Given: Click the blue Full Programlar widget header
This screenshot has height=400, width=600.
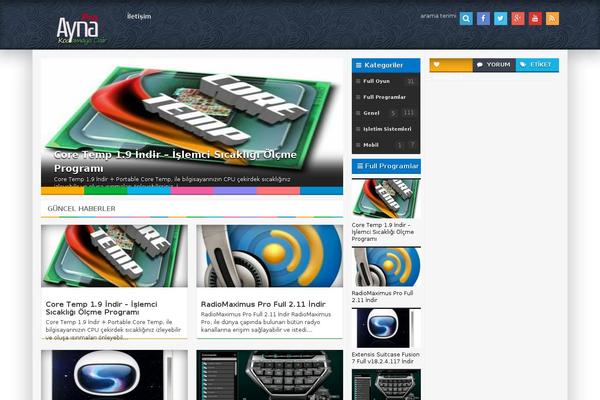Looking at the screenshot, I should click(386, 166).
